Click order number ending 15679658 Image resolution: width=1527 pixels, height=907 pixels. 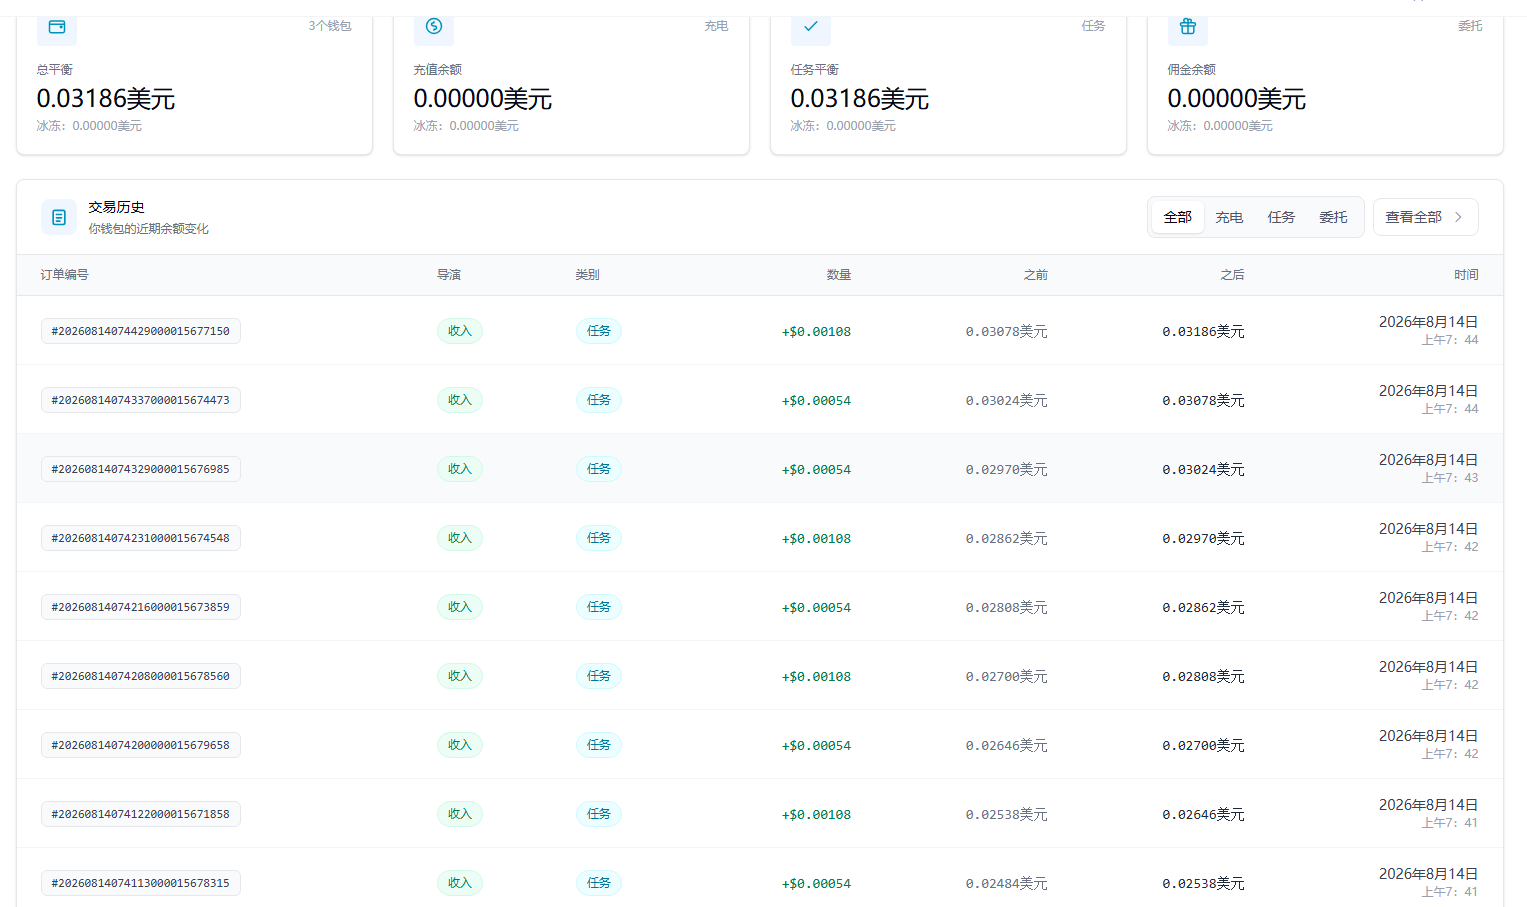point(141,745)
